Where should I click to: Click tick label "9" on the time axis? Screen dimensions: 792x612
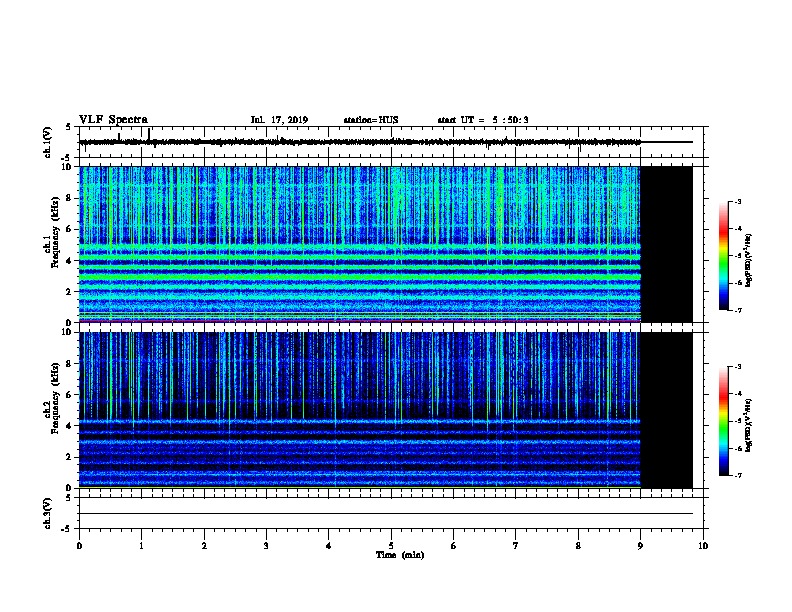coord(640,546)
